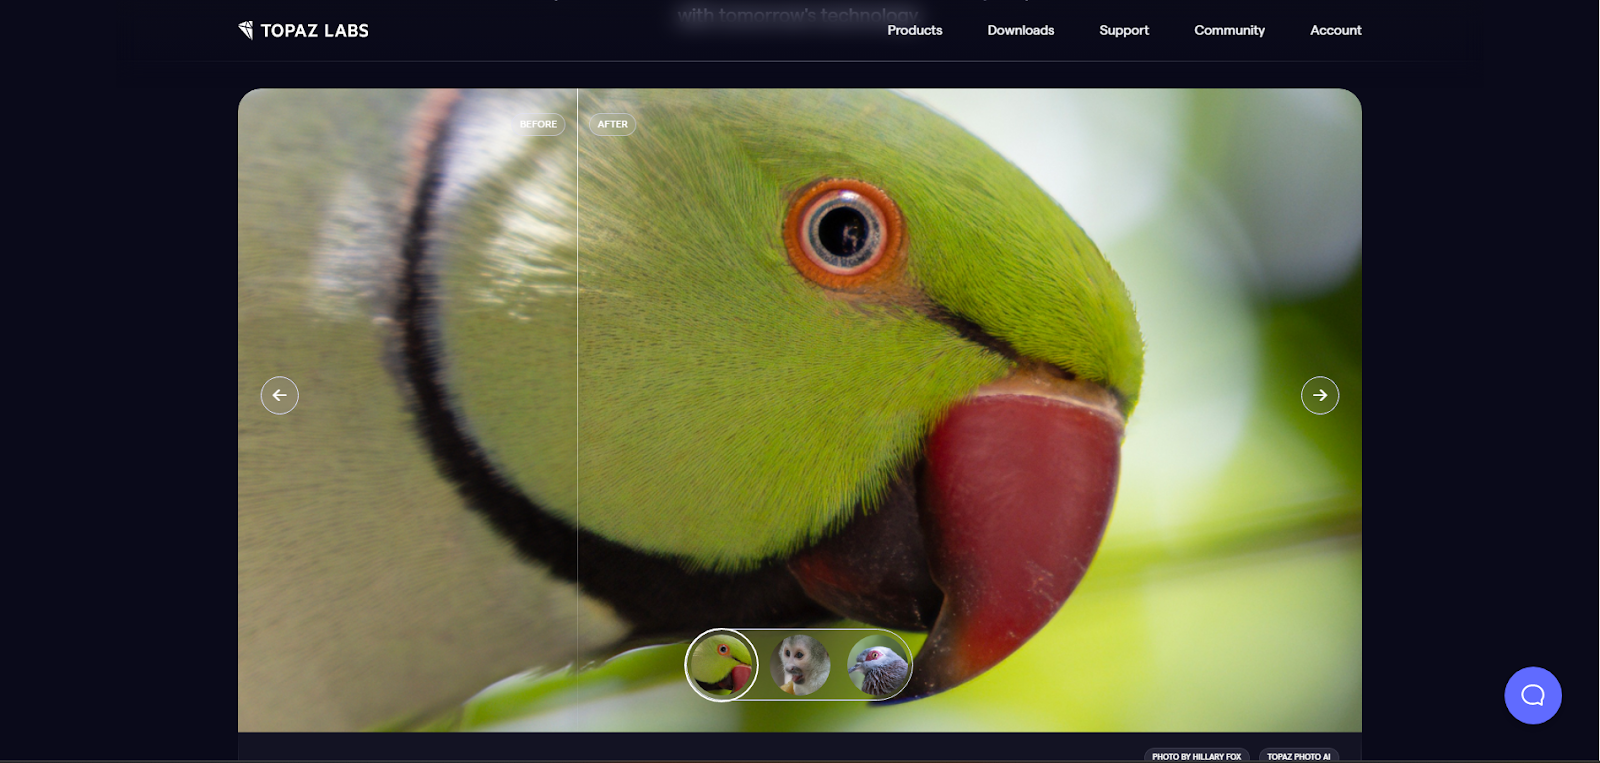Open the Support menu
This screenshot has height=763, width=1600.
1124,30
